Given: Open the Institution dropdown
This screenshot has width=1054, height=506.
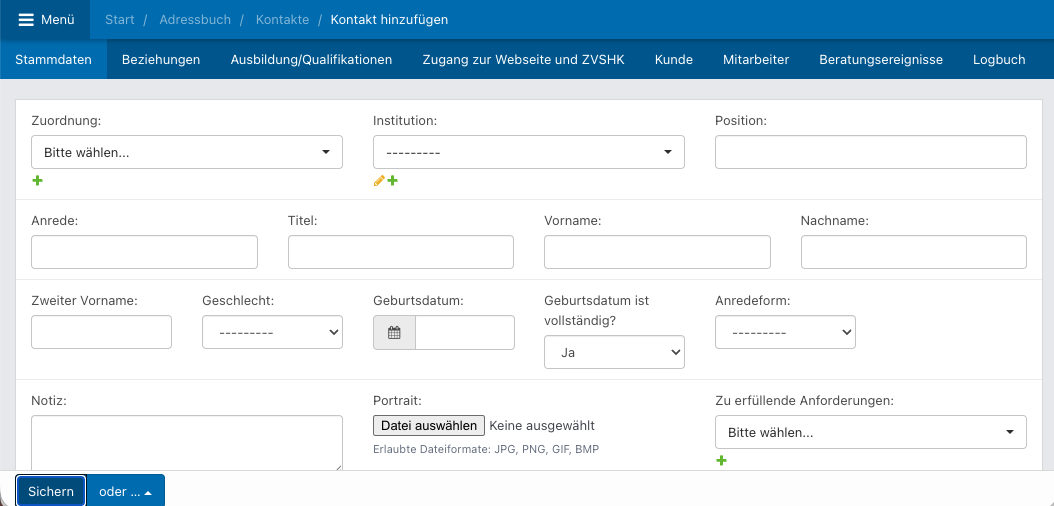Looking at the screenshot, I should [529, 152].
